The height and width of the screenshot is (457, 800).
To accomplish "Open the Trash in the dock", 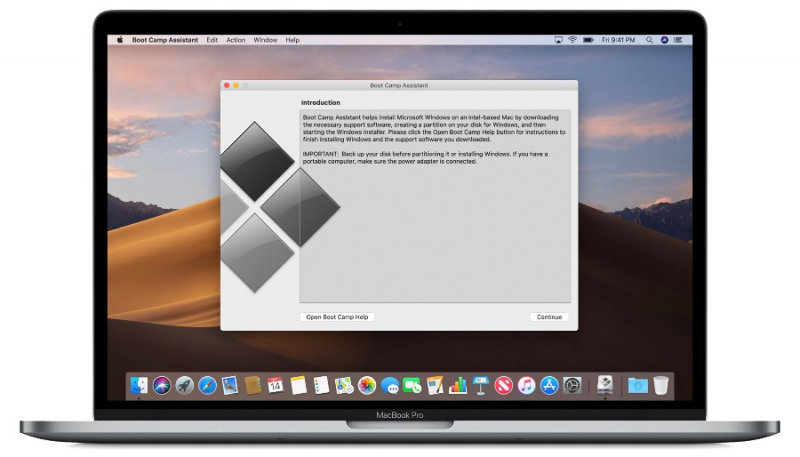I will click(661, 385).
